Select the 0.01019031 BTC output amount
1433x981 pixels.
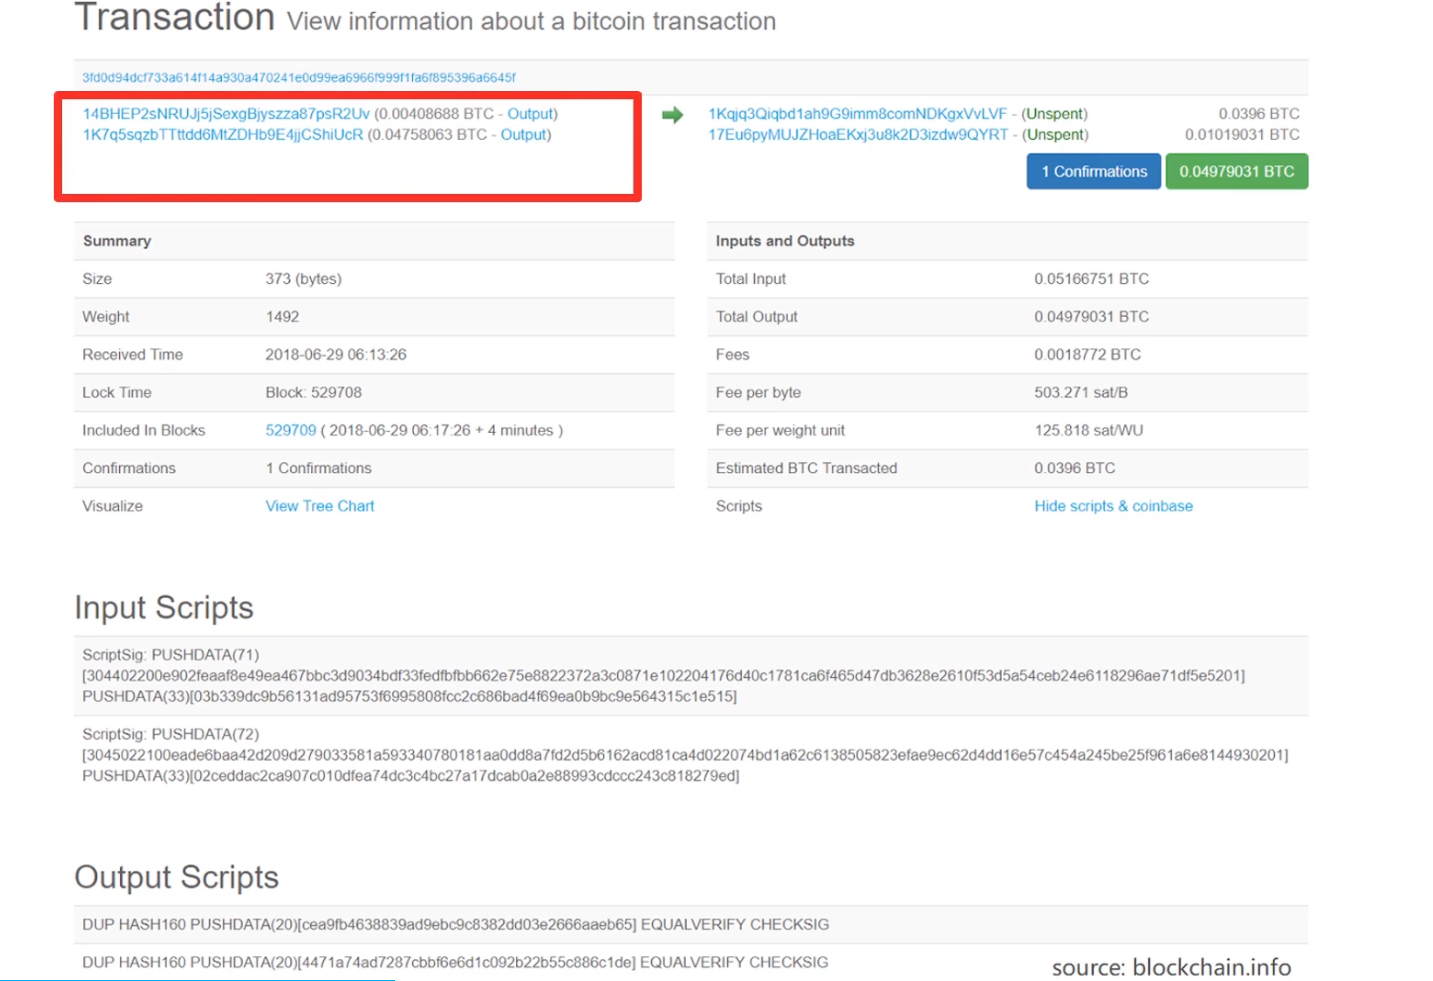(1242, 135)
